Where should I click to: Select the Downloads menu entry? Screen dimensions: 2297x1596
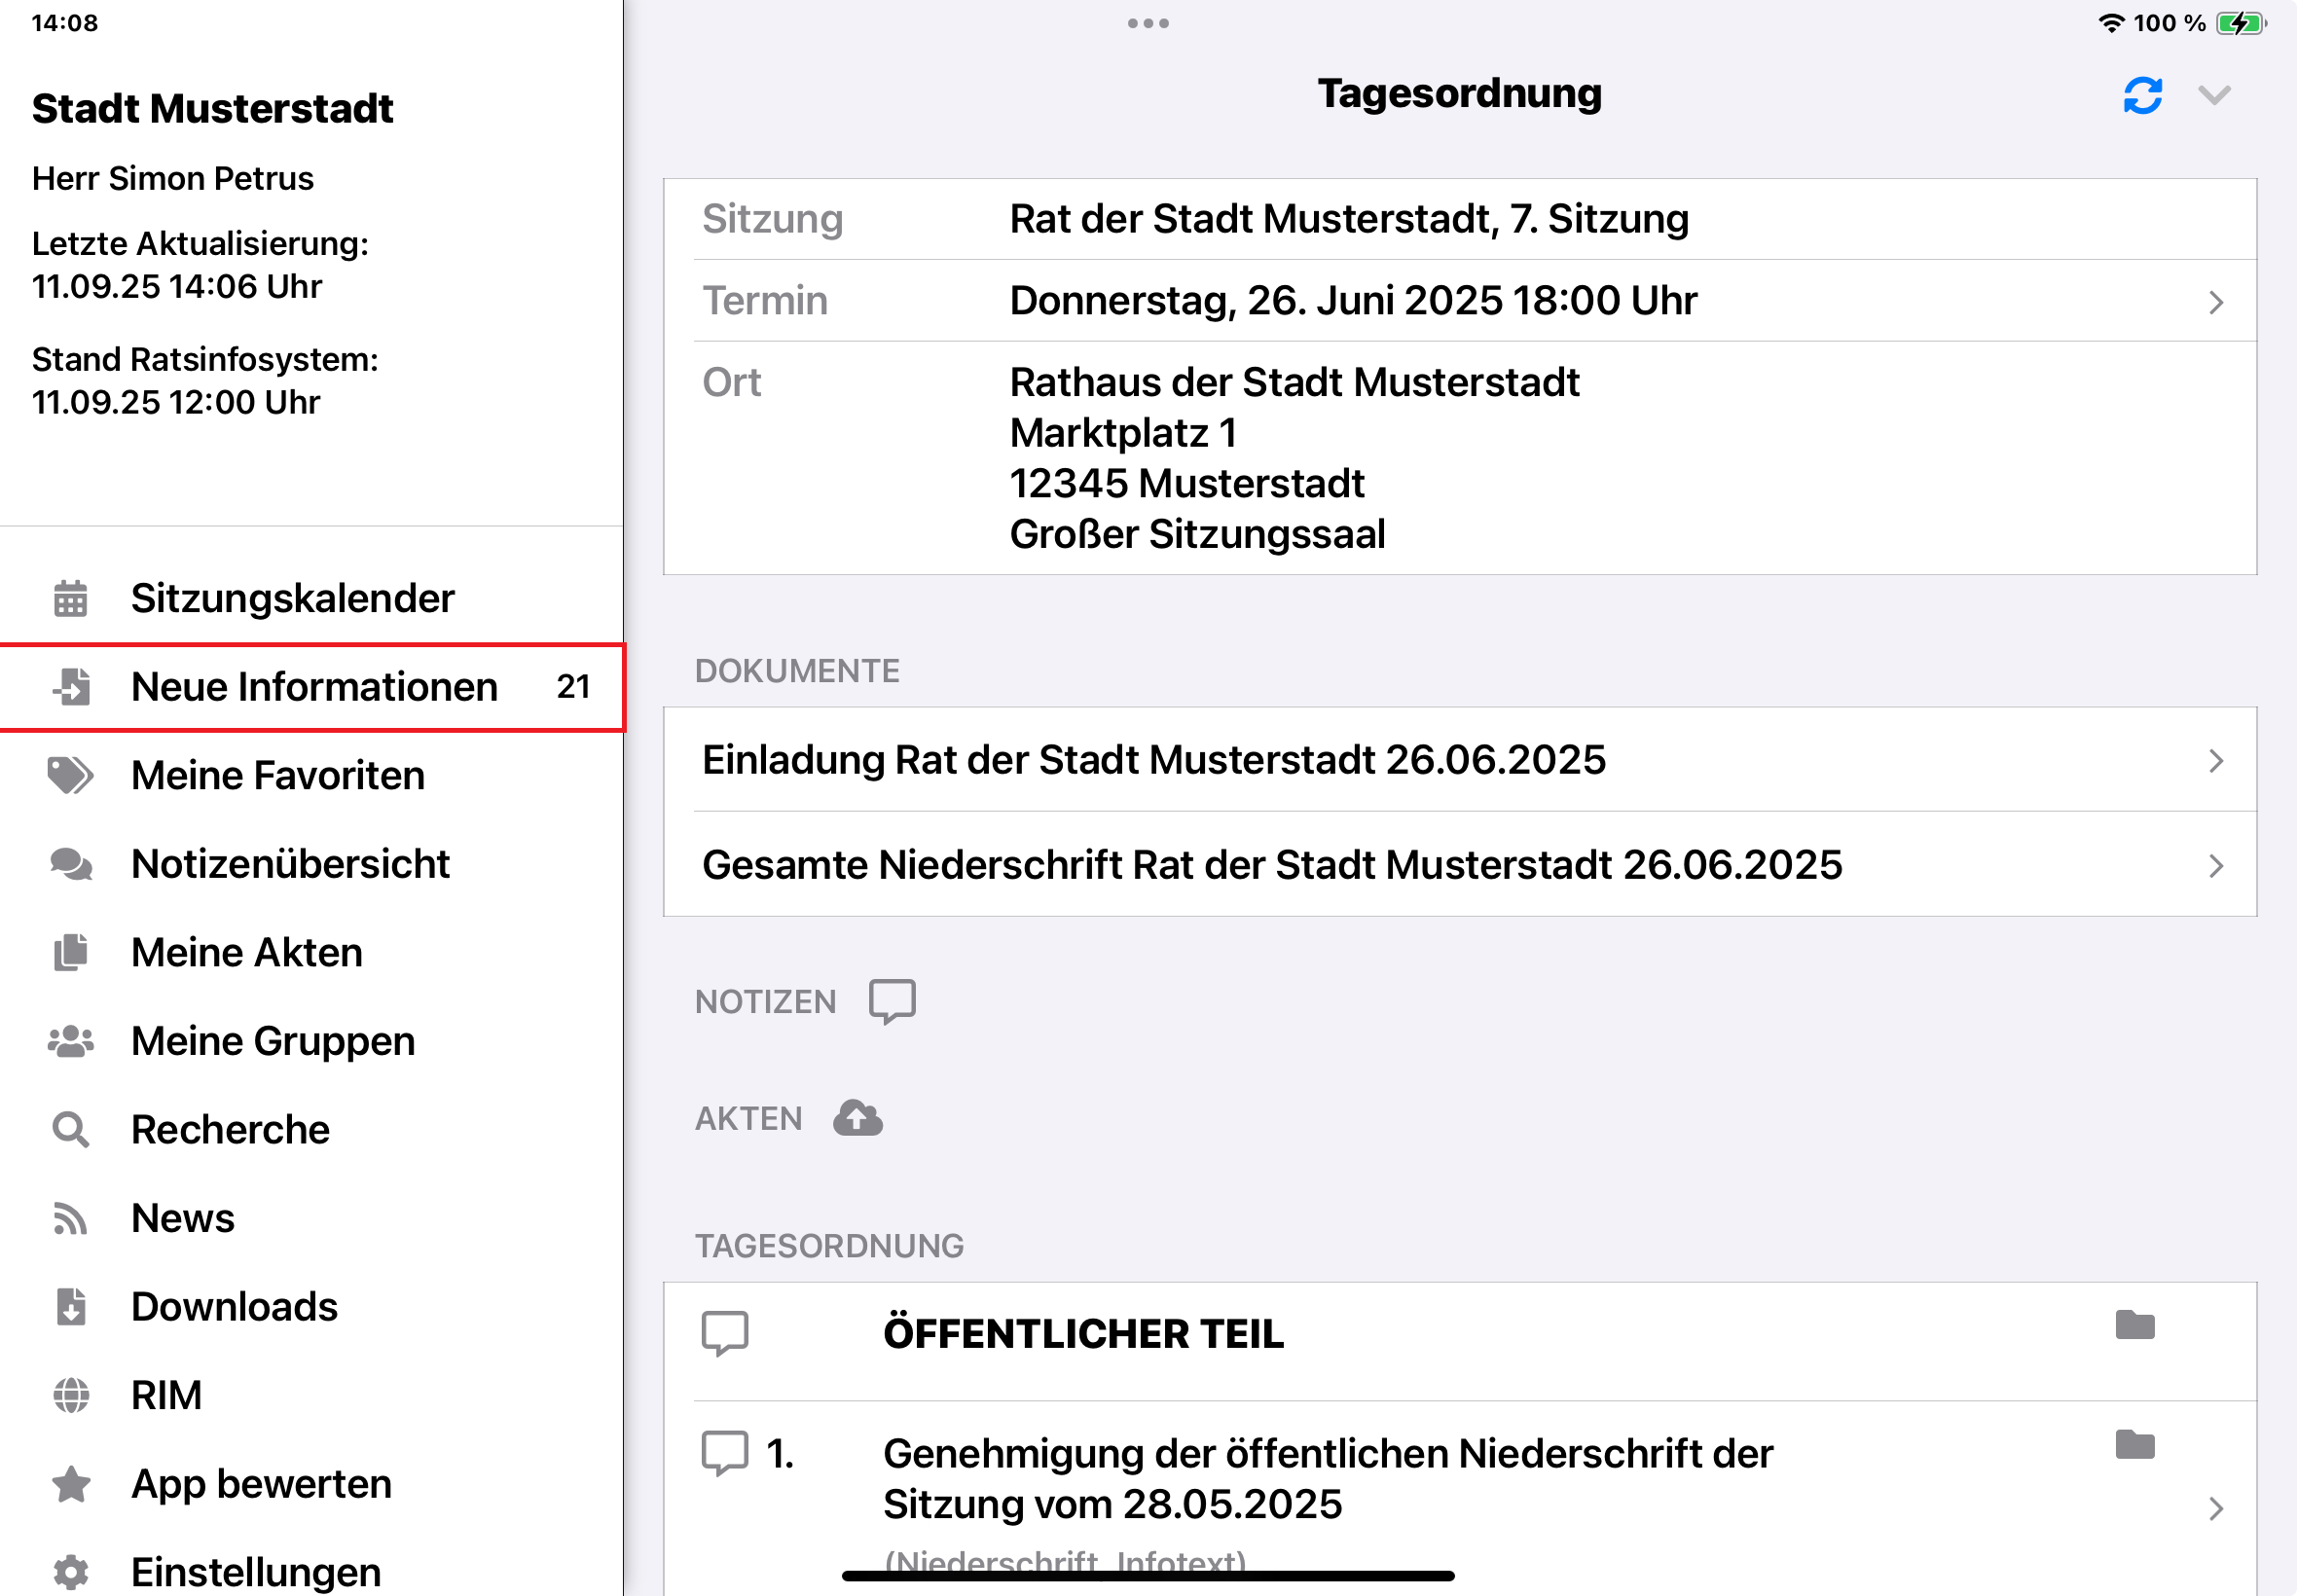coord(234,1306)
